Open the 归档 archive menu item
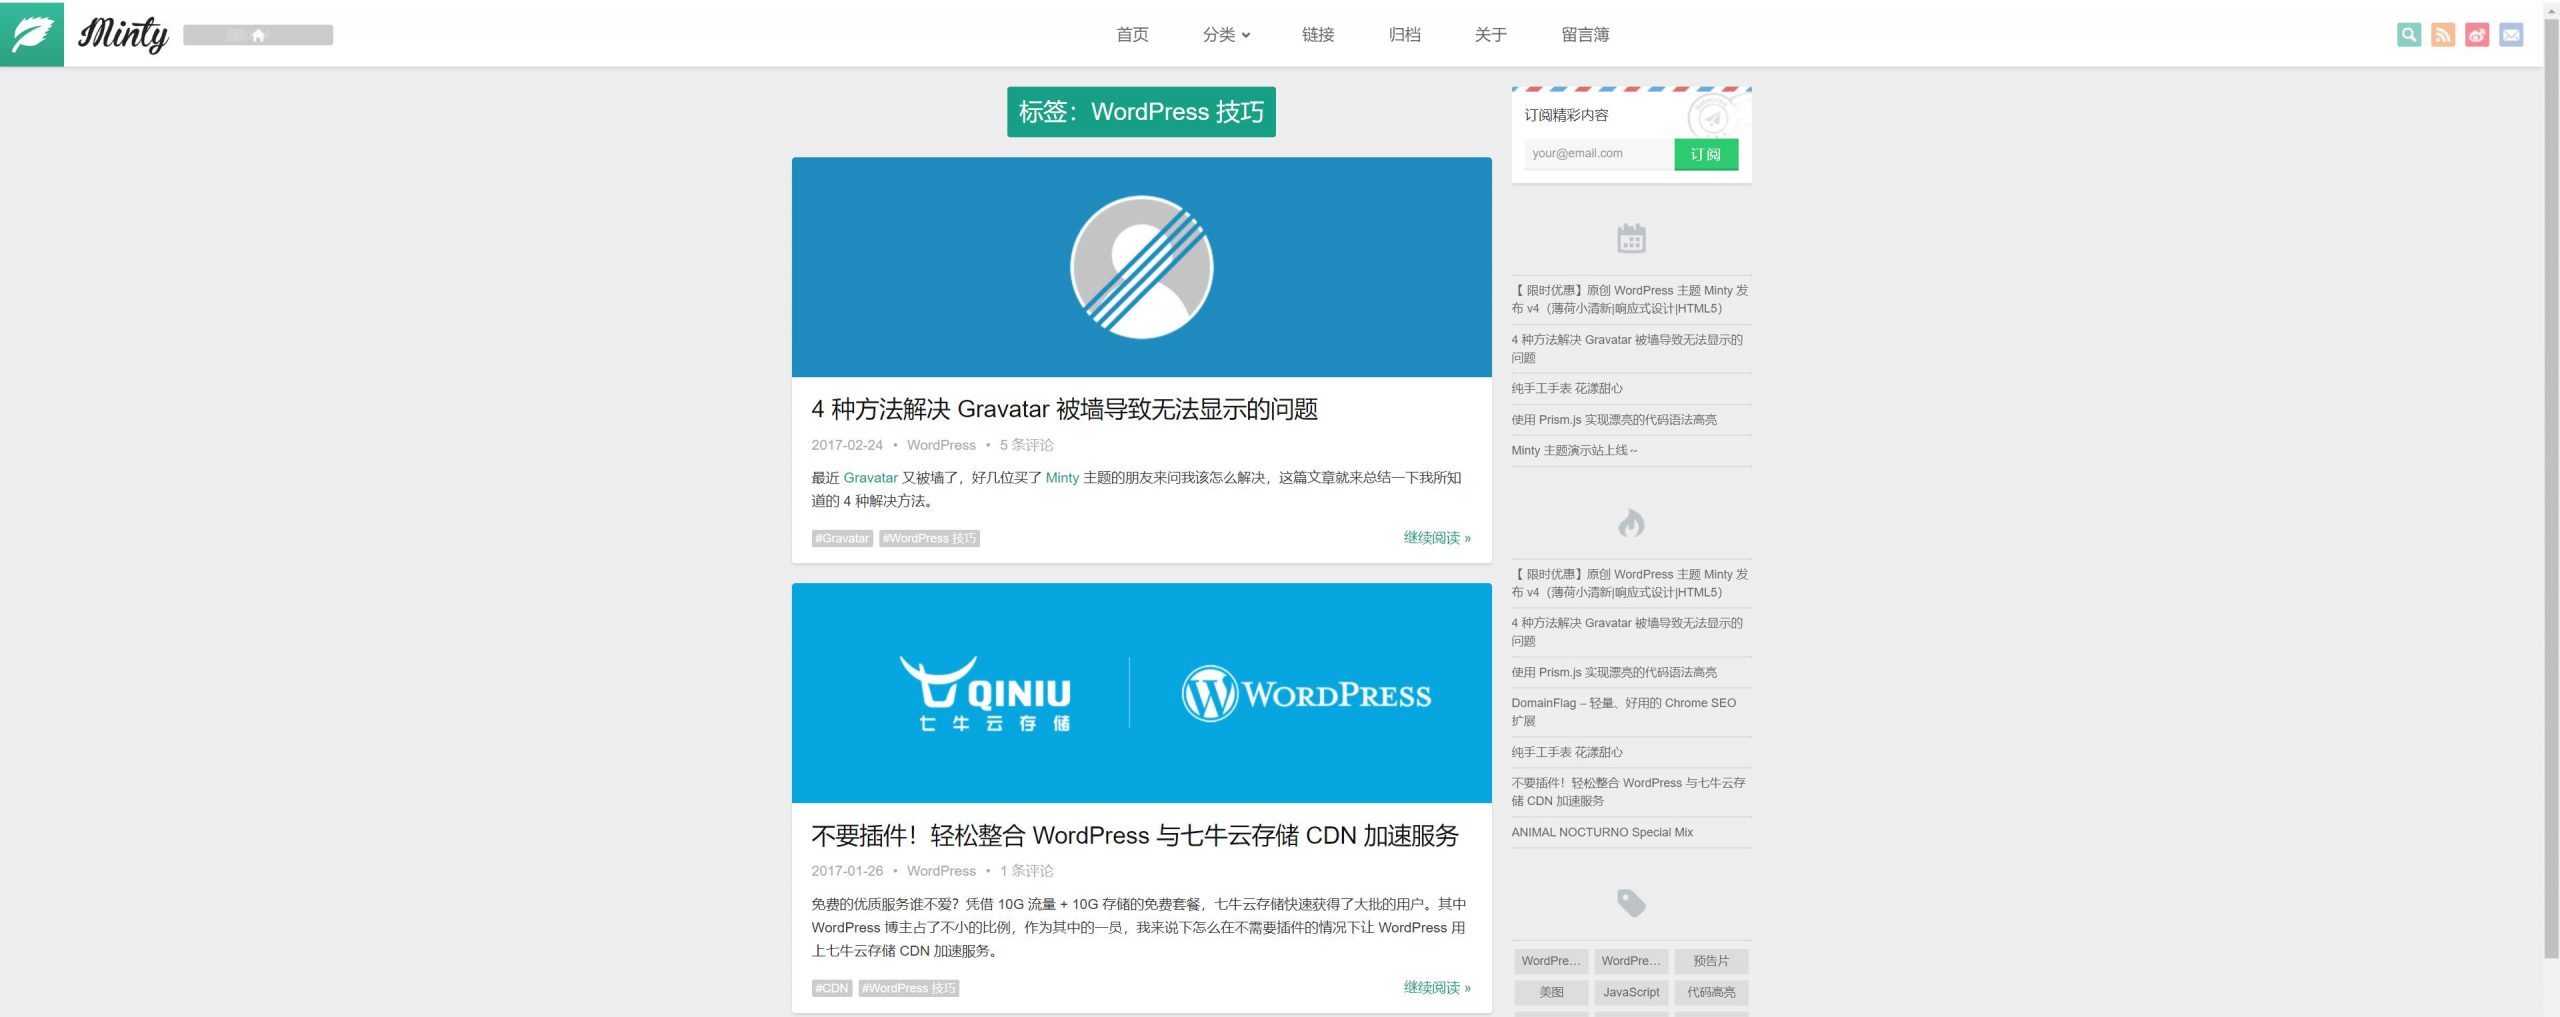 pos(1404,35)
